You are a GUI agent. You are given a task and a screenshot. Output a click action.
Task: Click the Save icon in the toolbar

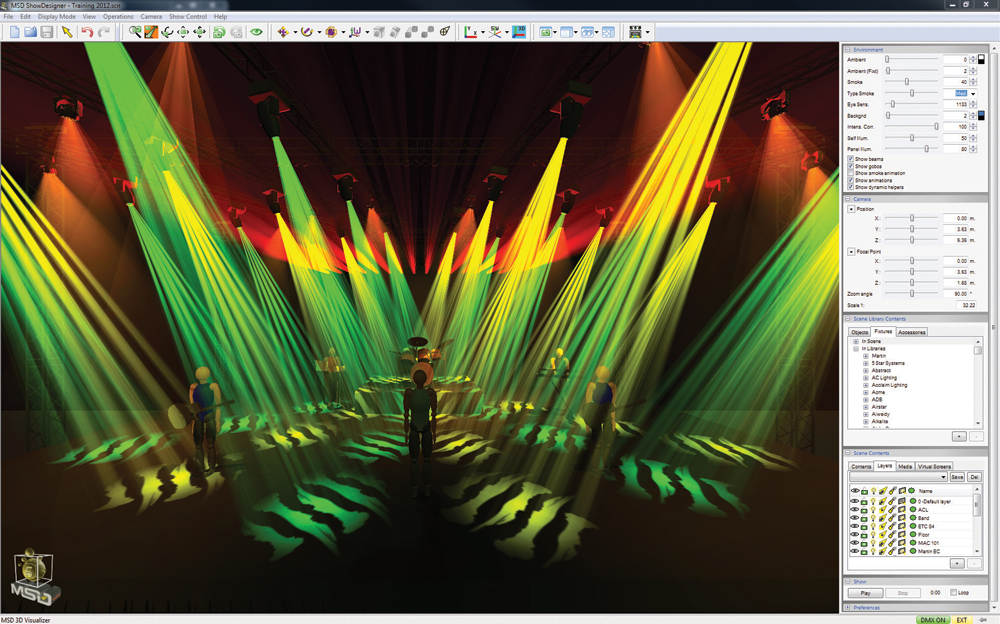46,31
